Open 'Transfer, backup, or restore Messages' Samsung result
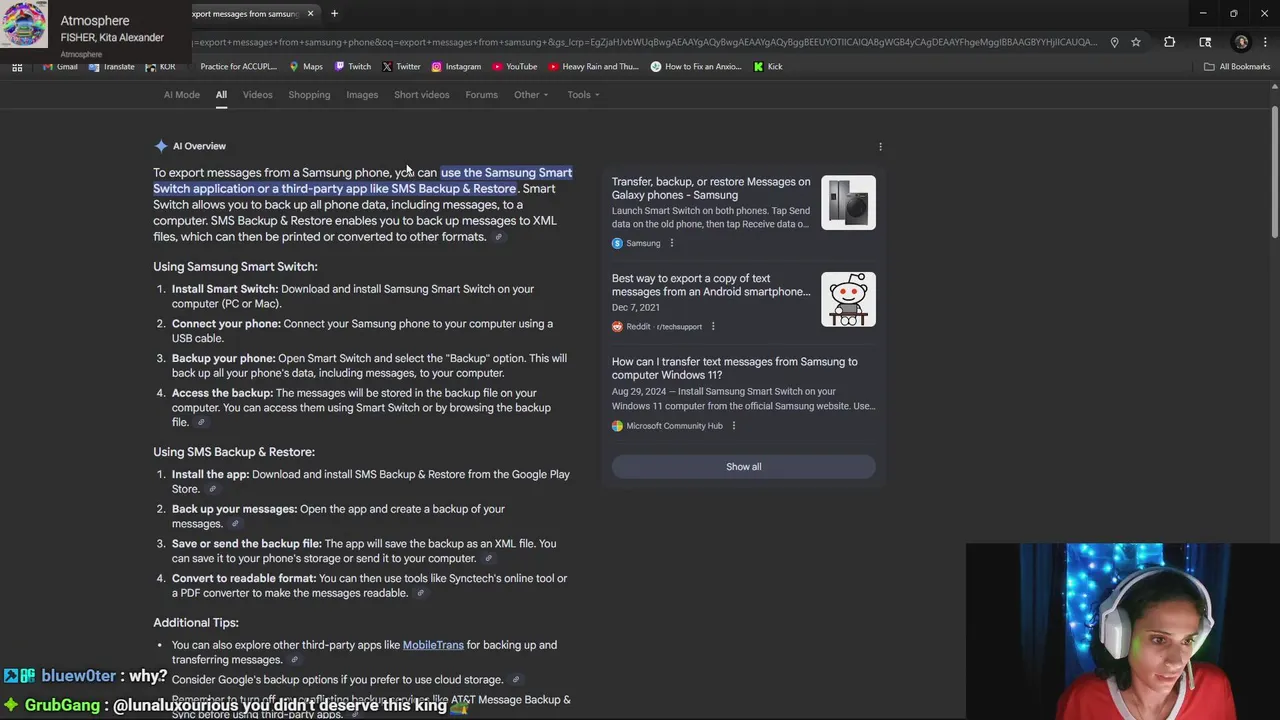Screen dimensions: 1280x720 point(711,188)
